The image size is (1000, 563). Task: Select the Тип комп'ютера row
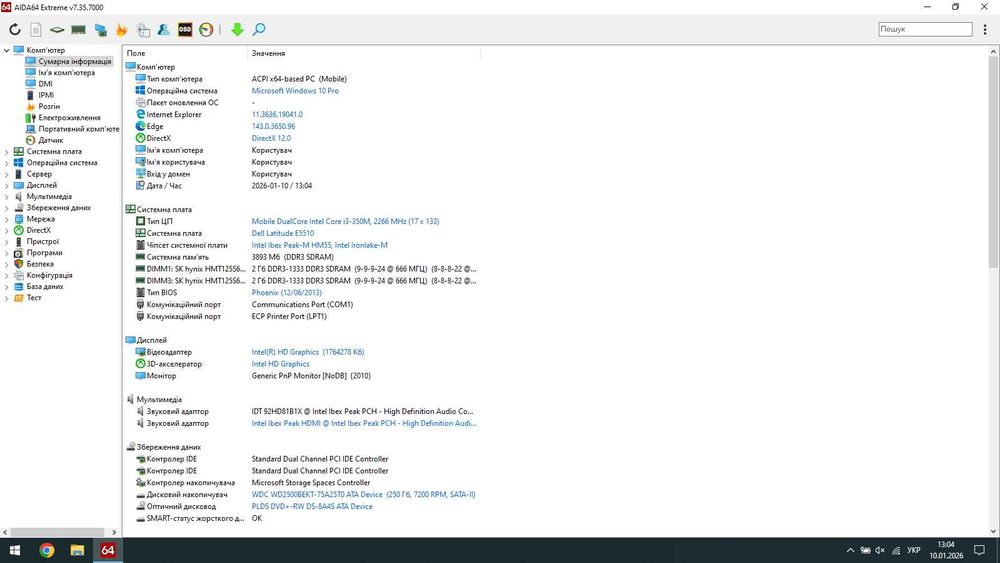(x=301, y=79)
